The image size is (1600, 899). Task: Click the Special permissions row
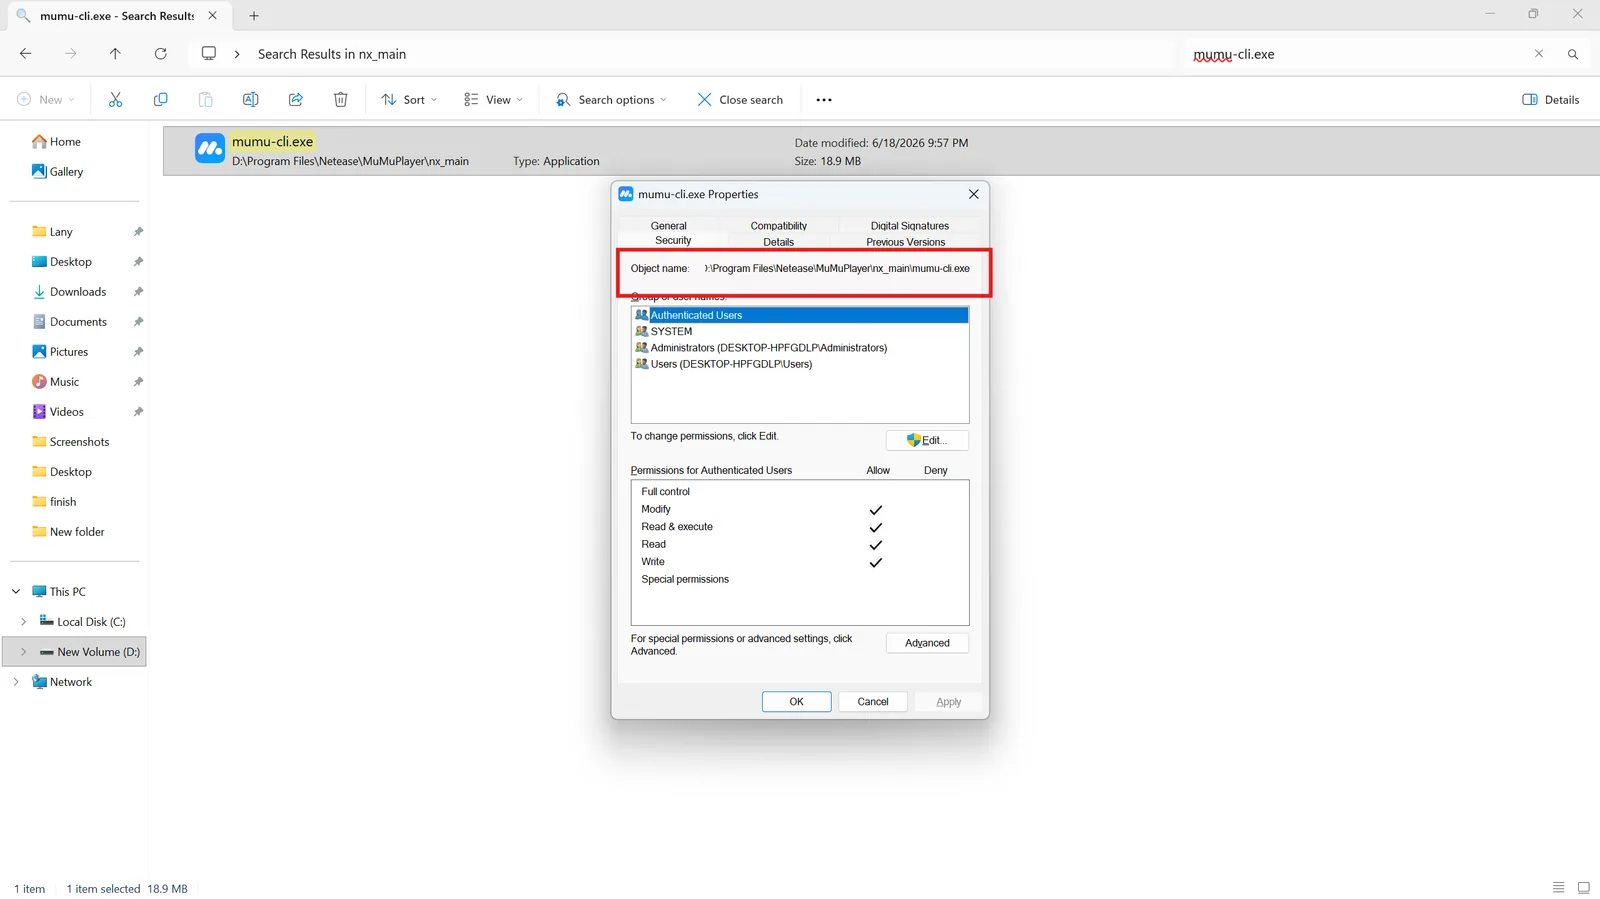800,580
